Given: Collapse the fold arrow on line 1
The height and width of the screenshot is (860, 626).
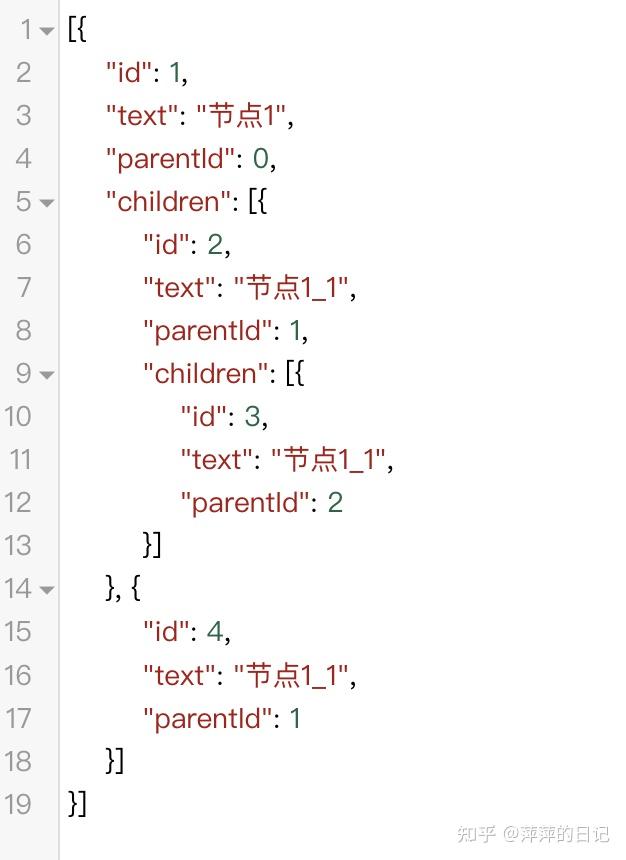Looking at the screenshot, I should click(x=47, y=31).
